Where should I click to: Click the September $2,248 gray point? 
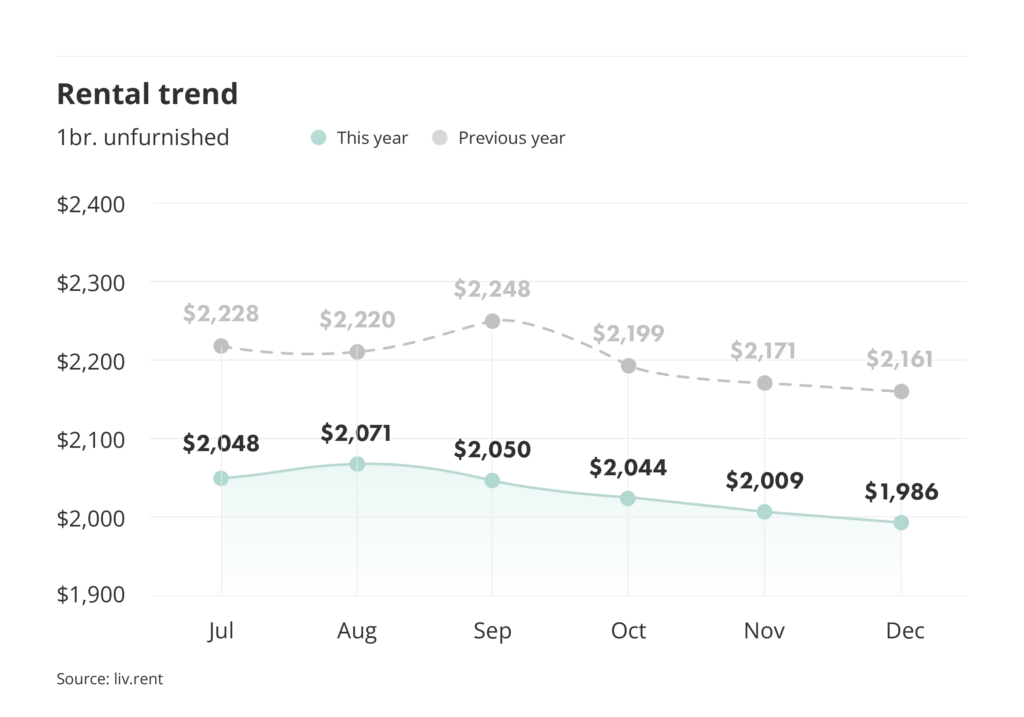pyautogui.click(x=492, y=321)
